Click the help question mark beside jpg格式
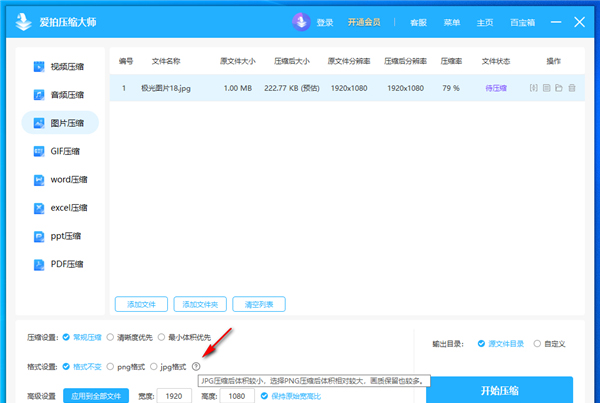600x403 pixels. tap(196, 367)
